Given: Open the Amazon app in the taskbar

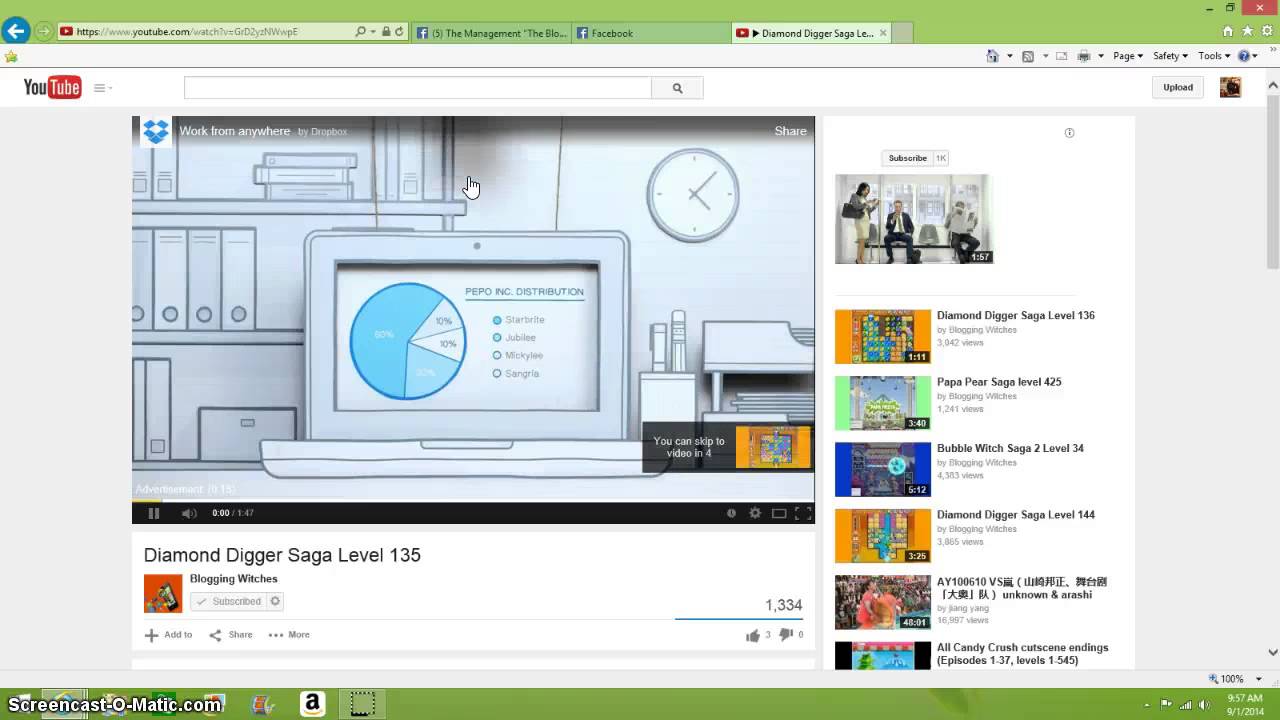Looking at the screenshot, I should point(312,704).
